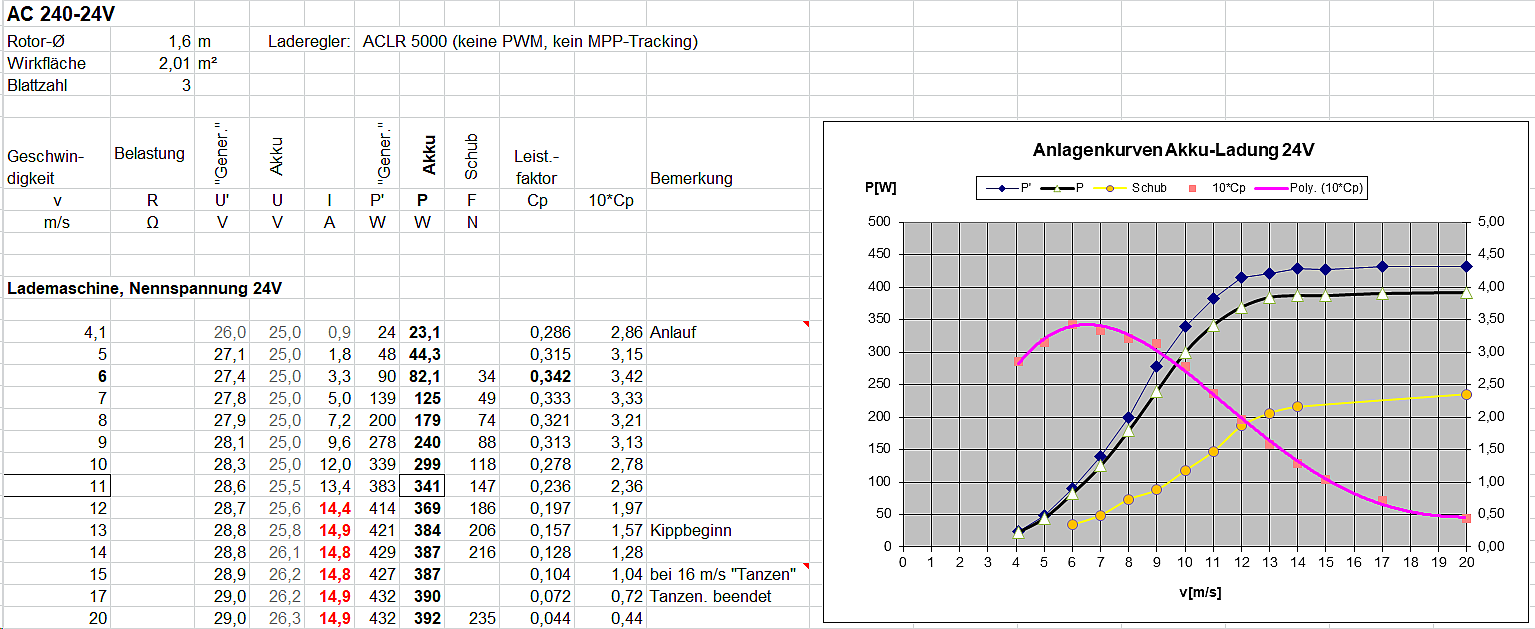Click the bold P legend entry
1535x629 pixels.
pyautogui.click(x=1069, y=187)
